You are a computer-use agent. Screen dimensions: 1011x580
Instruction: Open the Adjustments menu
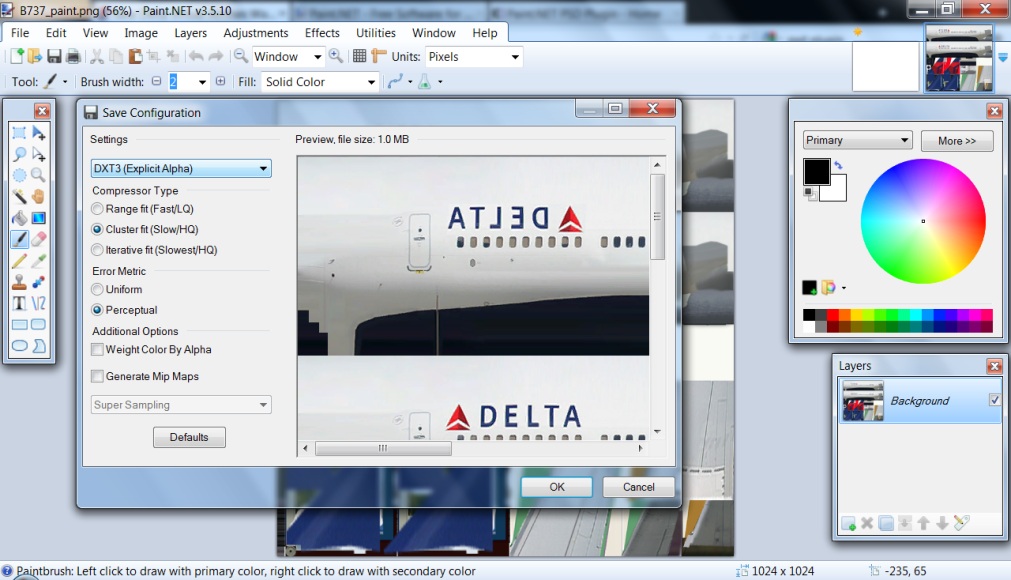255,33
